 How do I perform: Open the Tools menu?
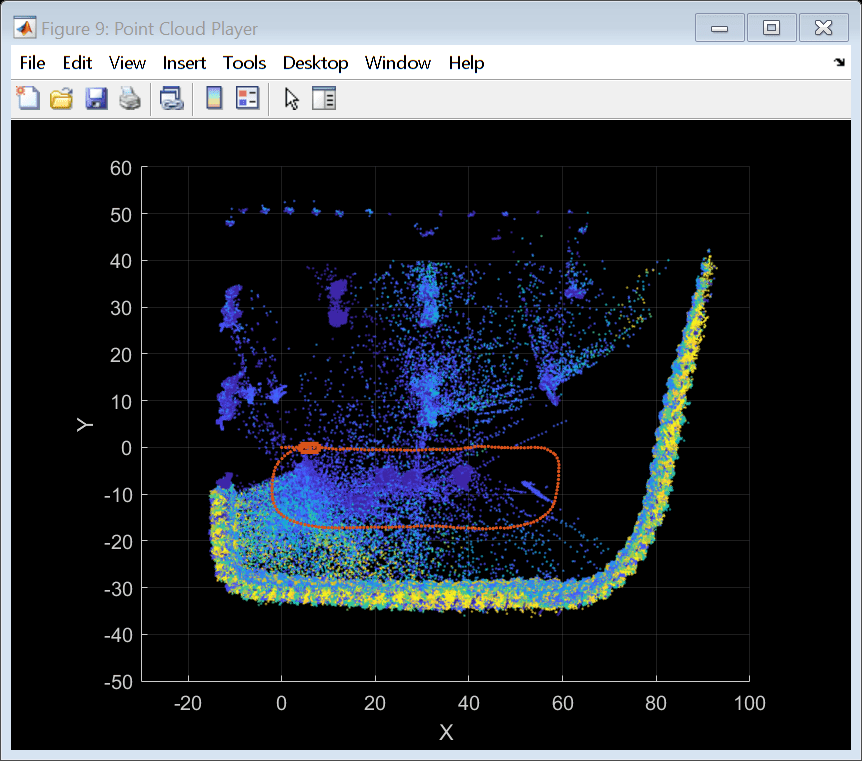244,63
